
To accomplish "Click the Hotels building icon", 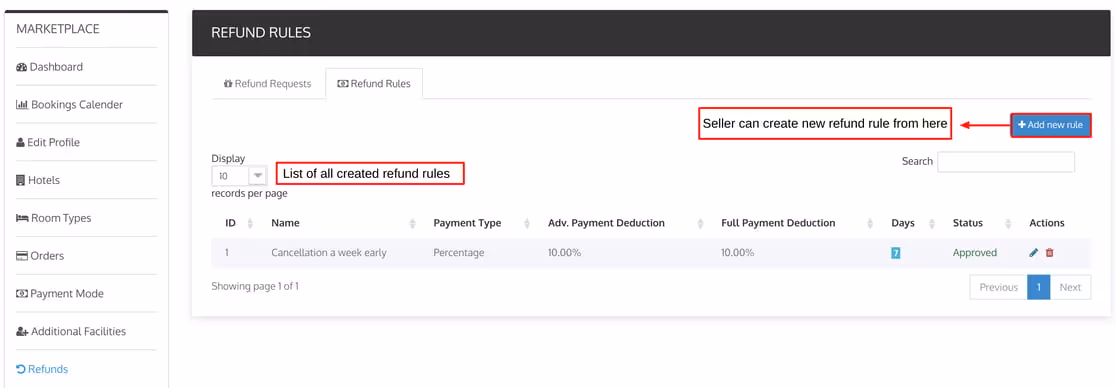I will point(20,180).
